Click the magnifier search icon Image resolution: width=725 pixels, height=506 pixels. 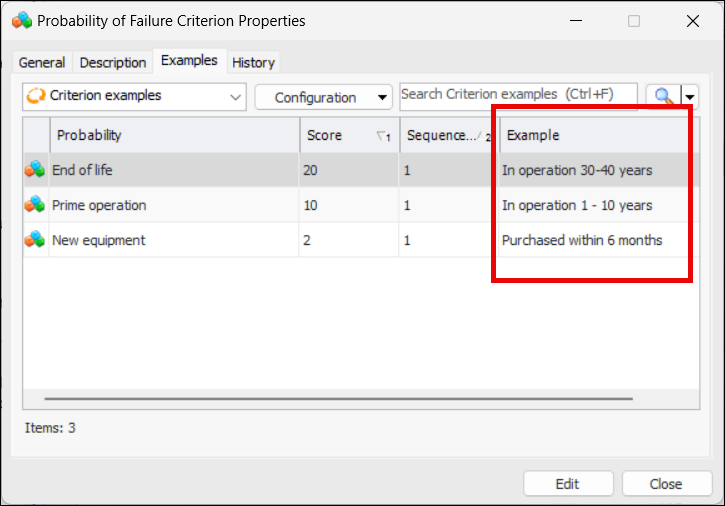coord(662,96)
